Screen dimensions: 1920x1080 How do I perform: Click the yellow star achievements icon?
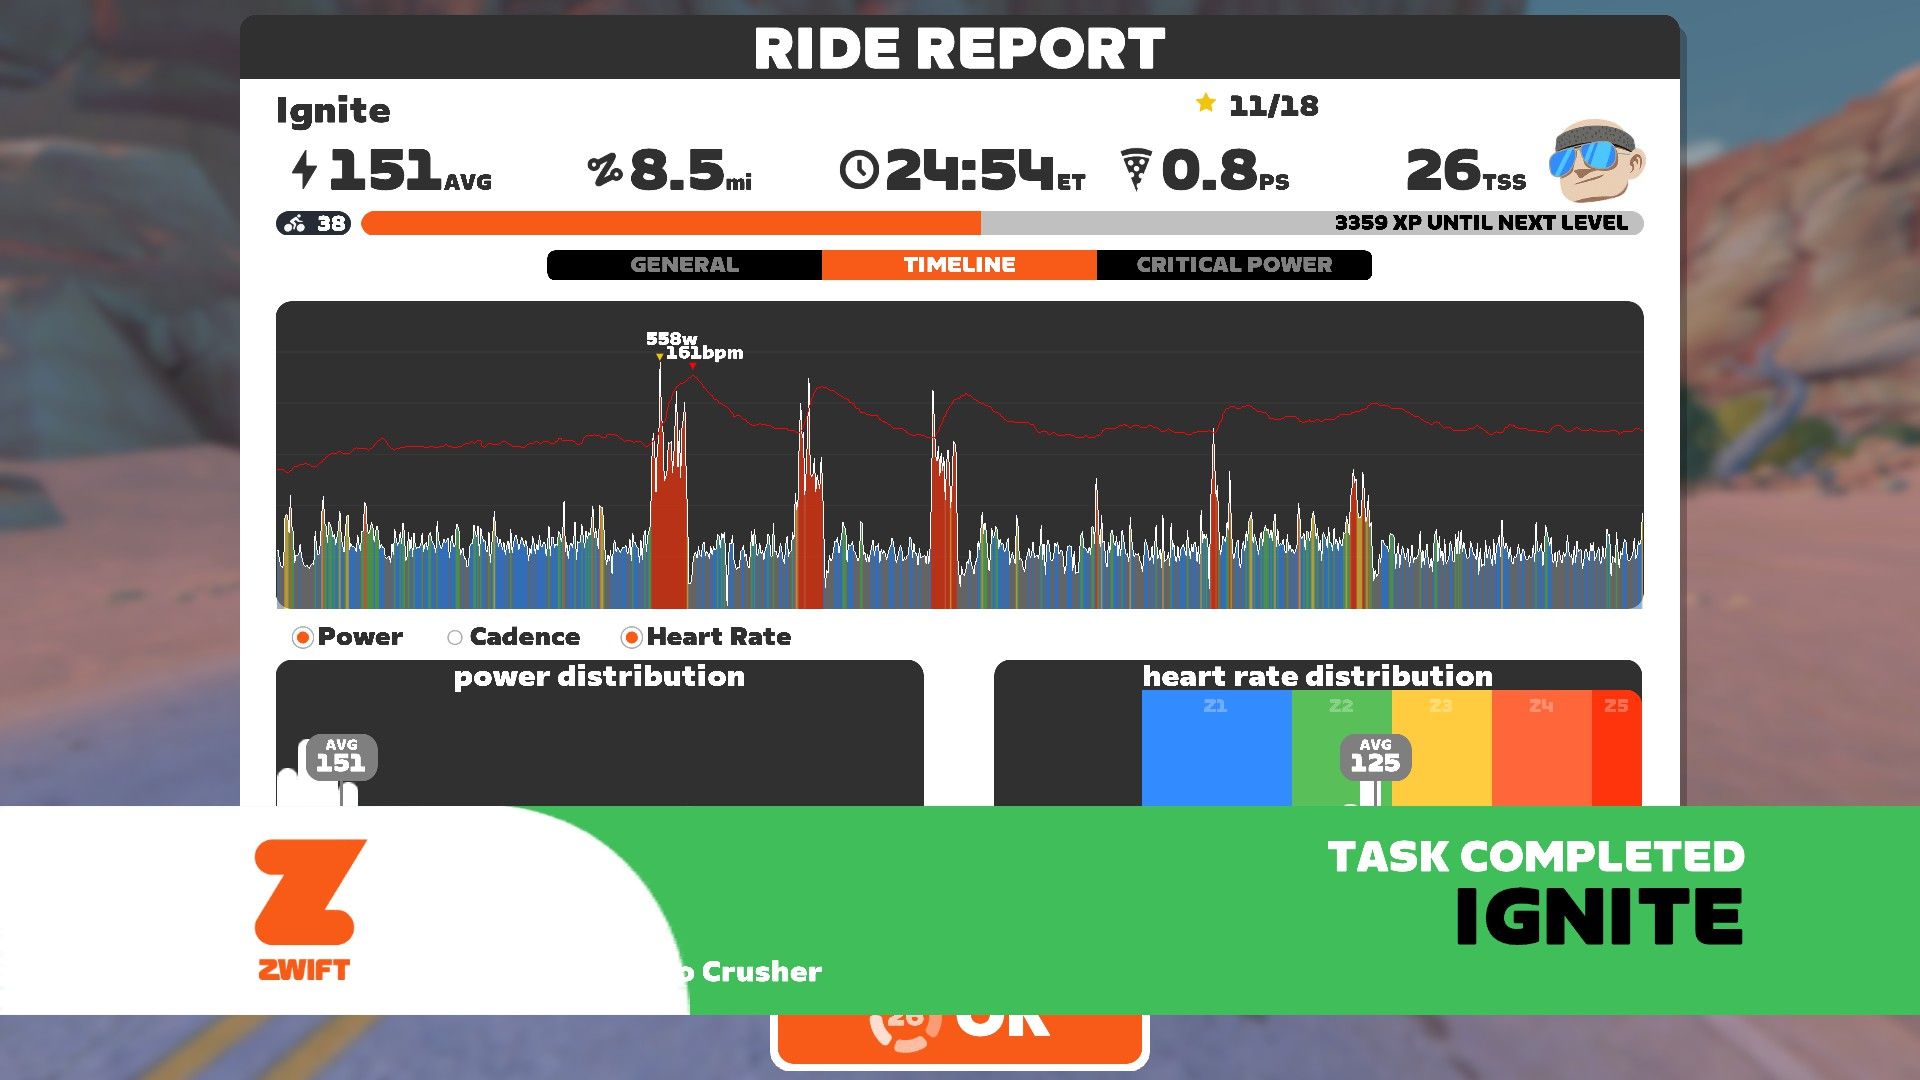[x=1206, y=103]
